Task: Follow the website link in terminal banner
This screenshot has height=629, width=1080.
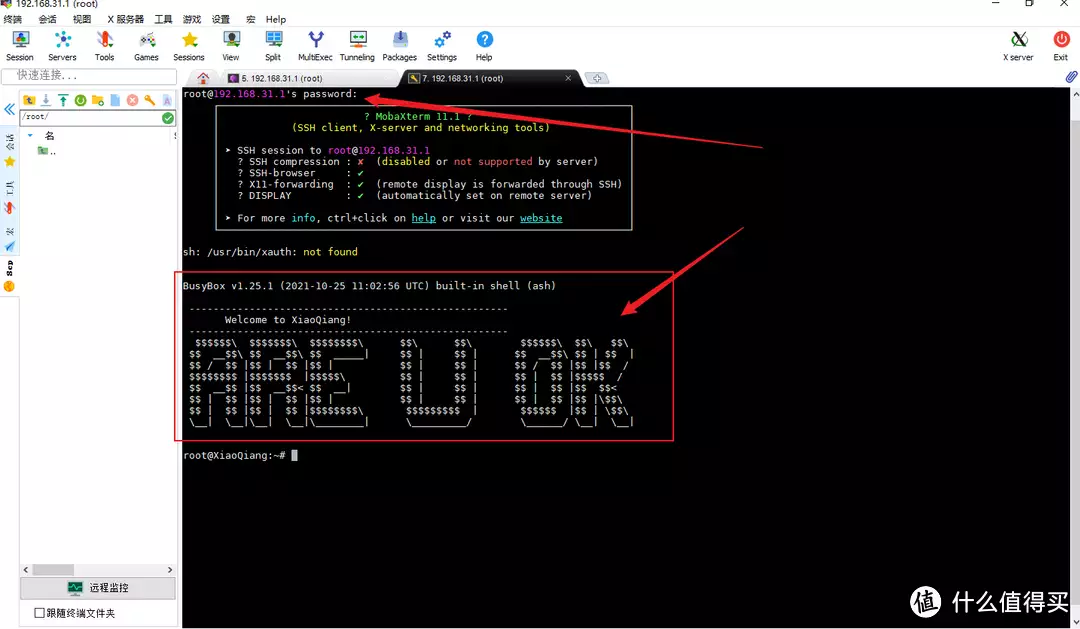Action: (541, 218)
